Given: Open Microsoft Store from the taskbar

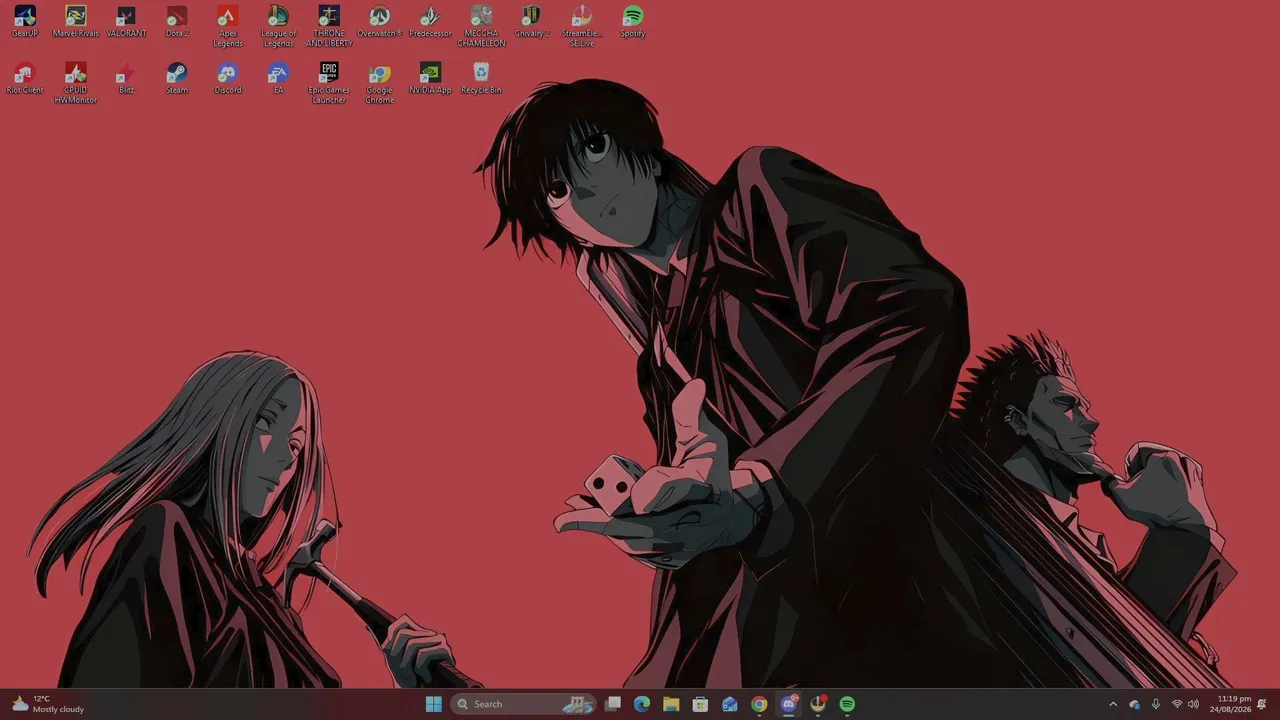Looking at the screenshot, I should pyautogui.click(x=700, y=704).
